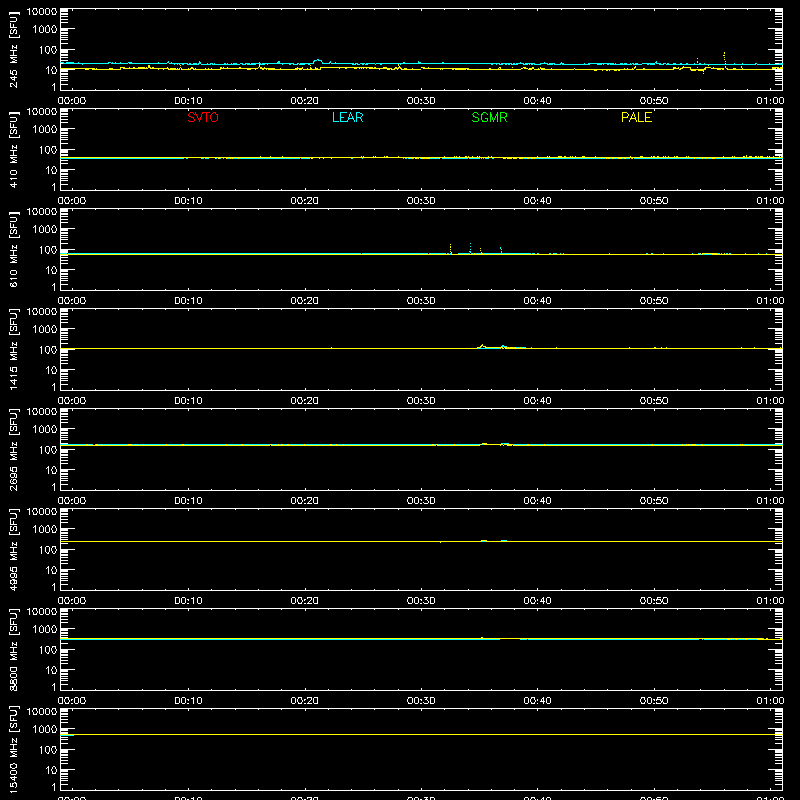Viewport: 800px width, 800px height.
Task: Click the '01:00' tick label under the 4995 MHz plot
Action: [x=770, y=601]
